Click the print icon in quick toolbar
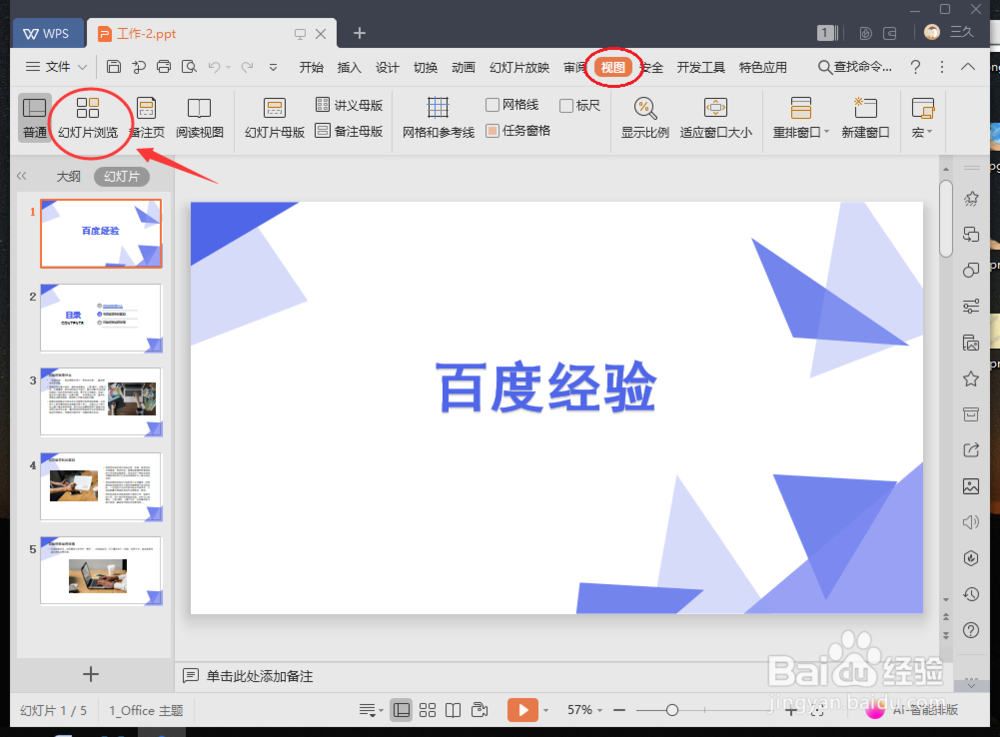Image resolution: width=1000 pixels, height=737 pixels. click(x=164, y=67)
